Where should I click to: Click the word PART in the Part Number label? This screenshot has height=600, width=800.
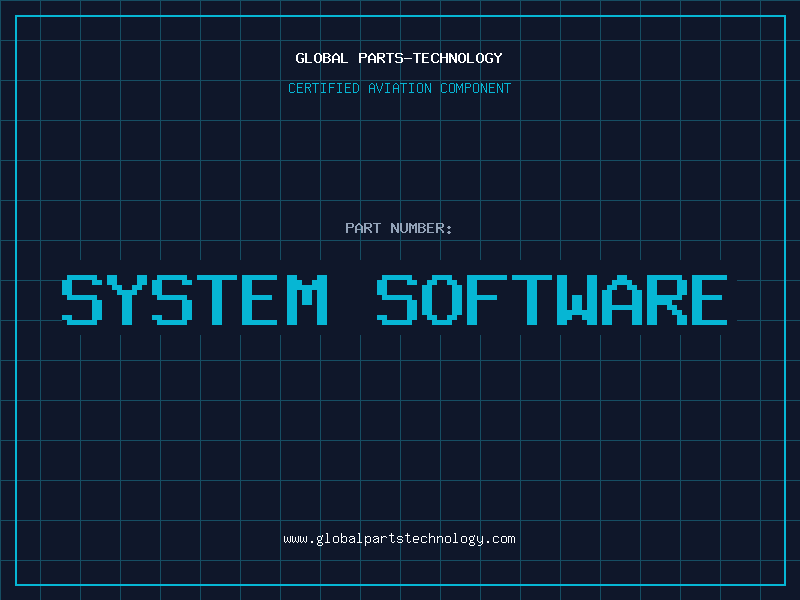tap(361, 228)
